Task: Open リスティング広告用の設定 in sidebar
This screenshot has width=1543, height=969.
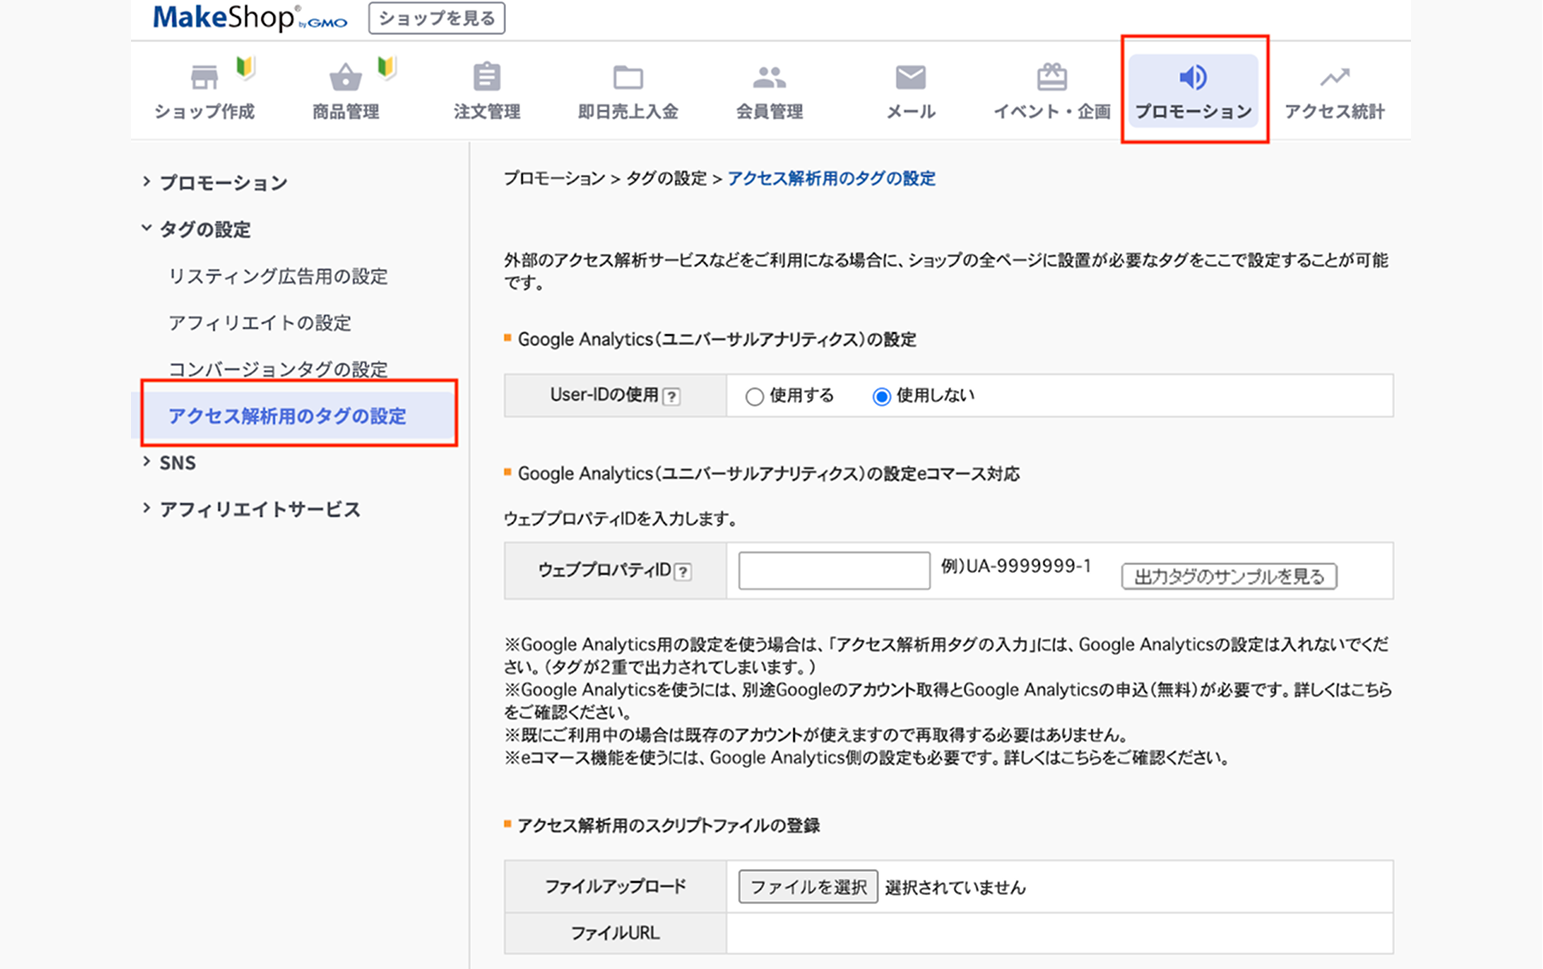Action: pos(277,276)
